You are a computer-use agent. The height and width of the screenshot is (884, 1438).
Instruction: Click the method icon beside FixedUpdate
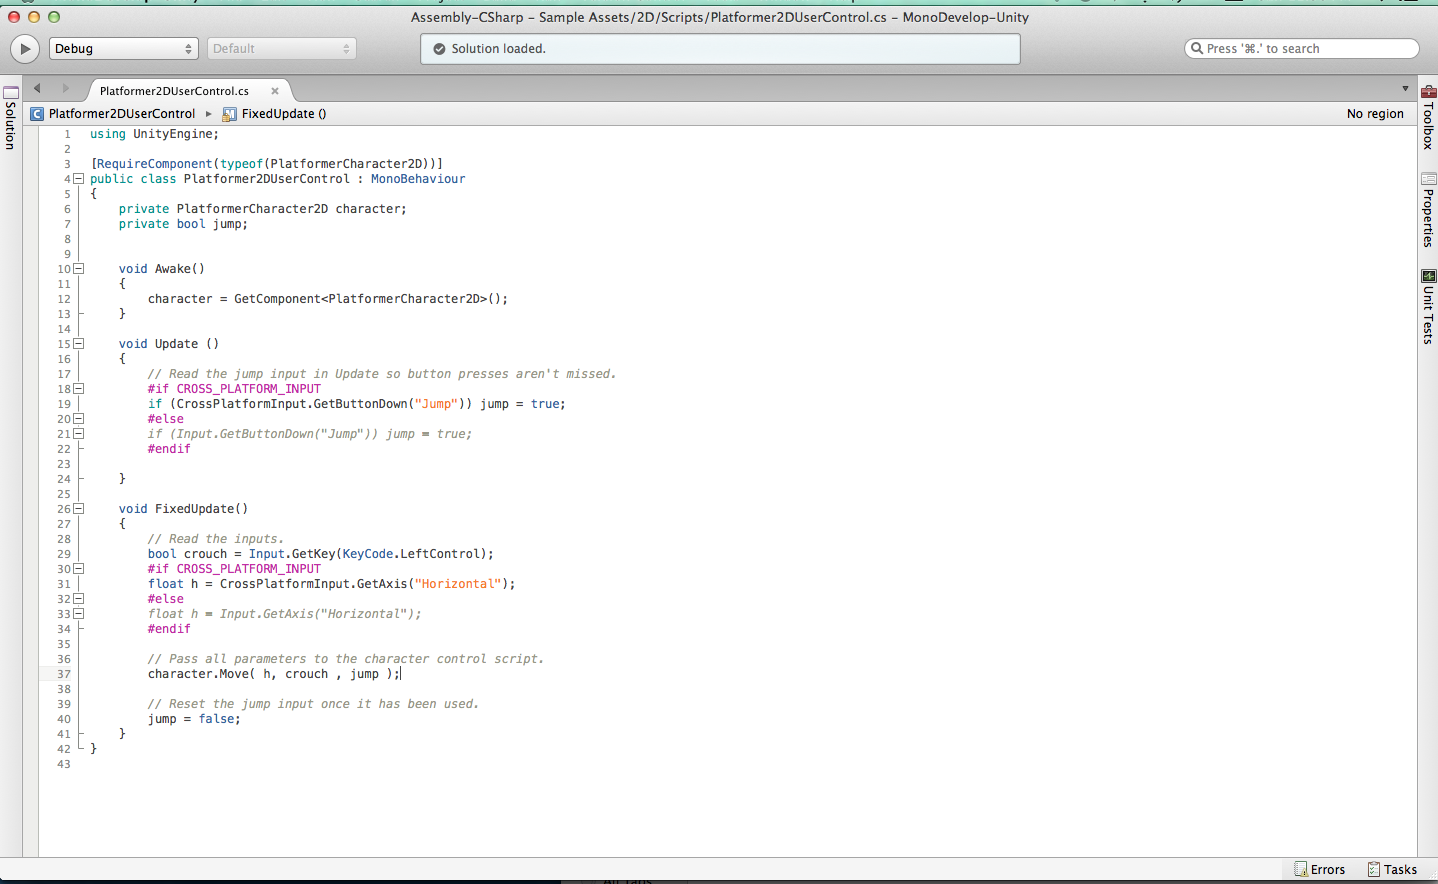[x=229, y=114]
